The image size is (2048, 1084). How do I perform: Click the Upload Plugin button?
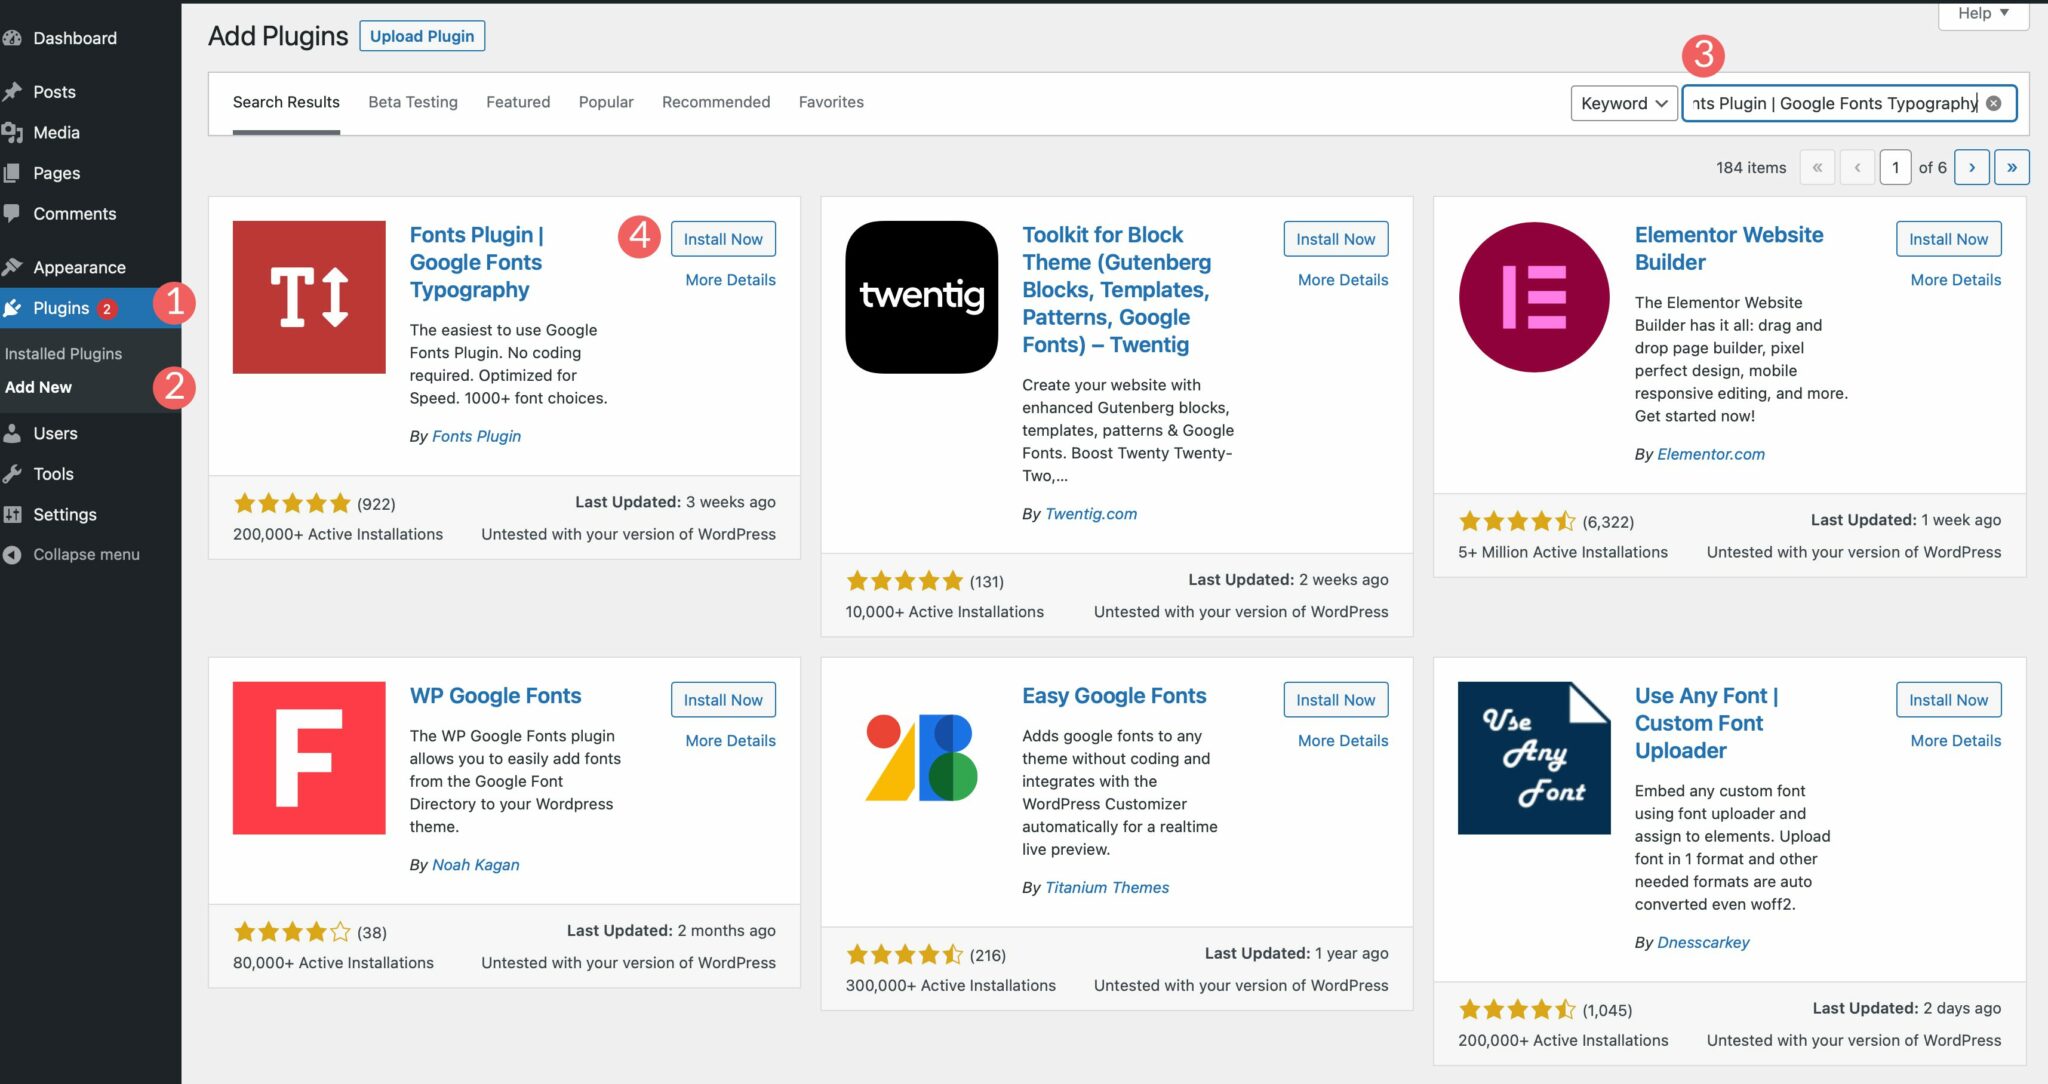tap(421, 35)
